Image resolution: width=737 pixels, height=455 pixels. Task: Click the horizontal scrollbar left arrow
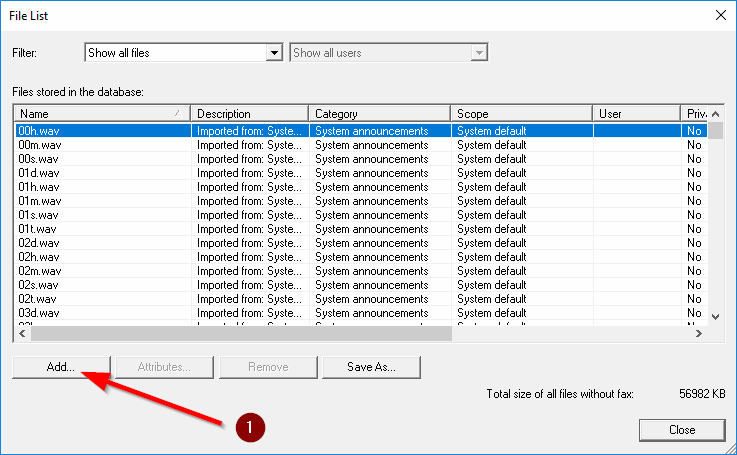[x=22, y=333]
